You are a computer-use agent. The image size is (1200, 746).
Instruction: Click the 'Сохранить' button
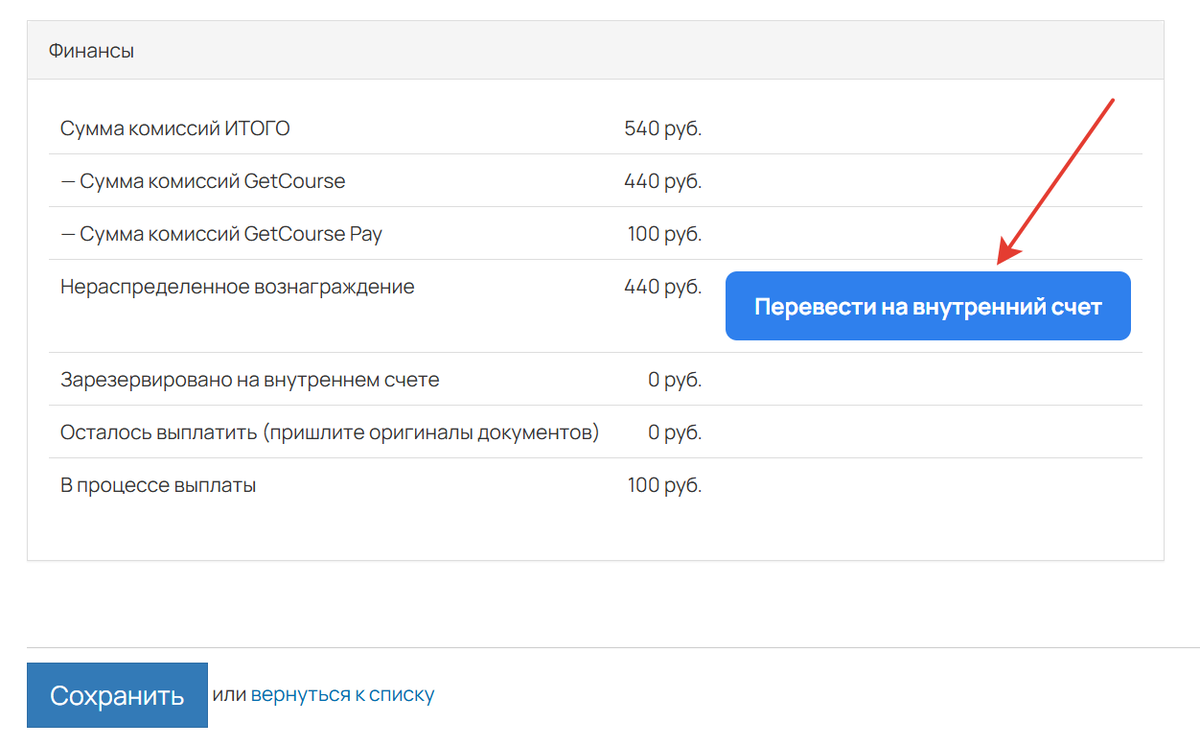(117, 695)
